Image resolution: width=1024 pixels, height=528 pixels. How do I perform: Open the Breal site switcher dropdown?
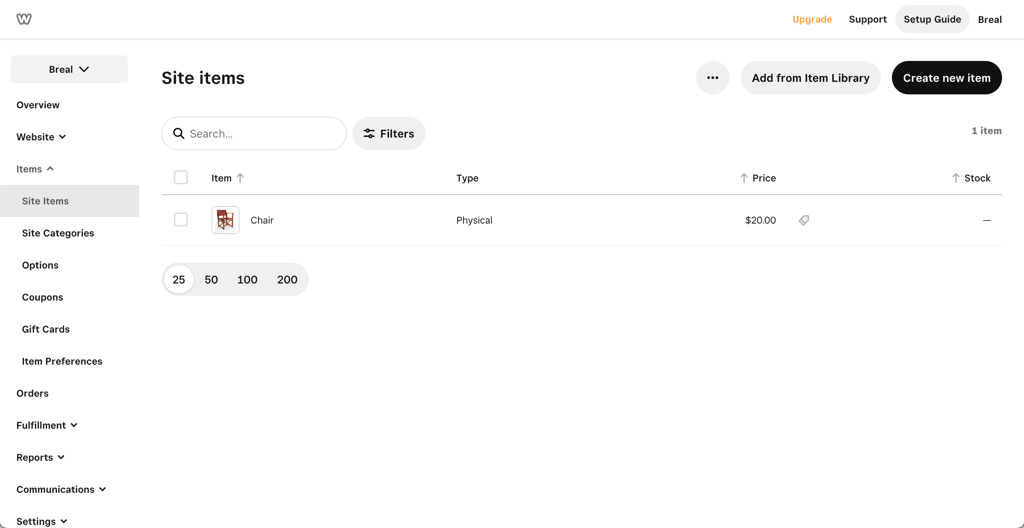coord(69,69)
